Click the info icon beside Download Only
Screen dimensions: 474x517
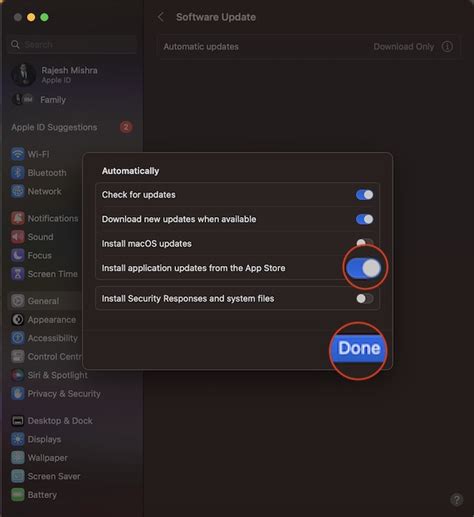[447, 47]
